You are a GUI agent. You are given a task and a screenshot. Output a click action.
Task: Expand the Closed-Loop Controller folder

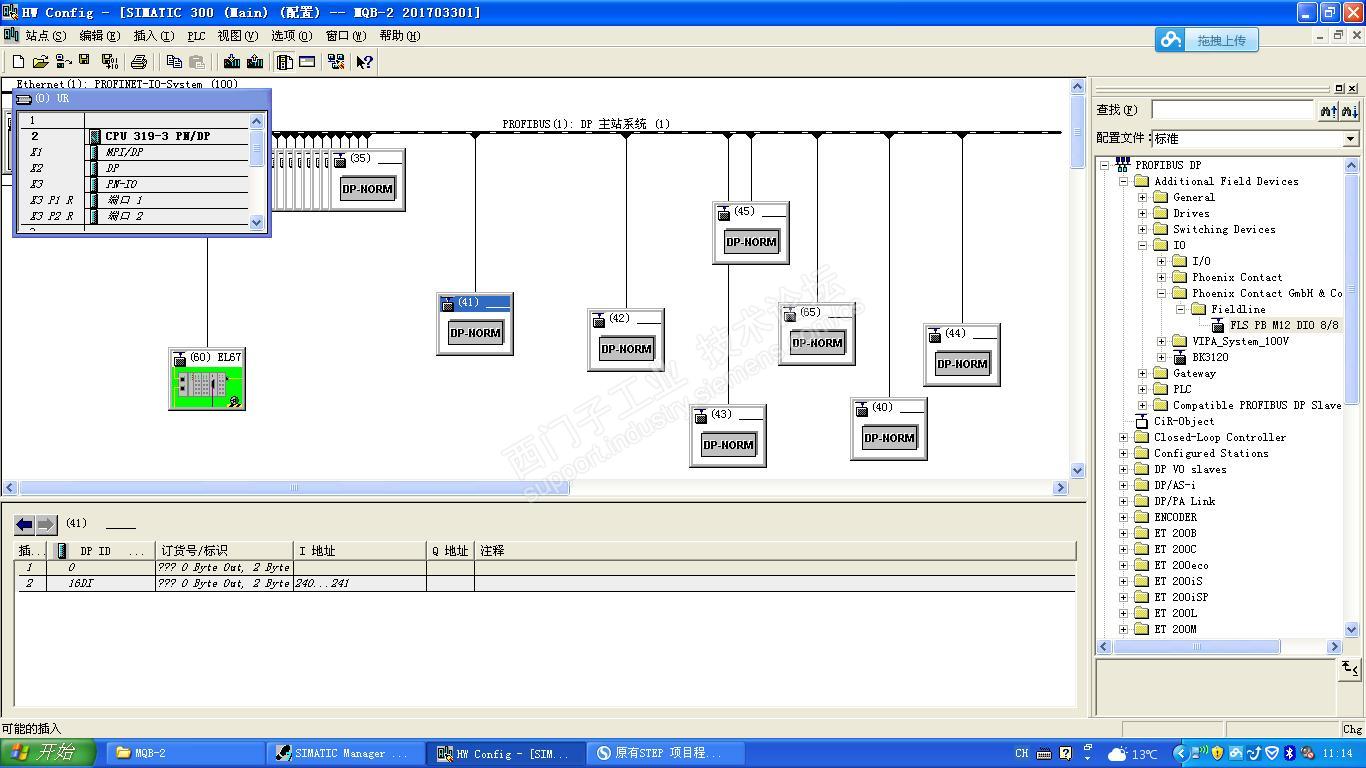(x=1124, y=437)
